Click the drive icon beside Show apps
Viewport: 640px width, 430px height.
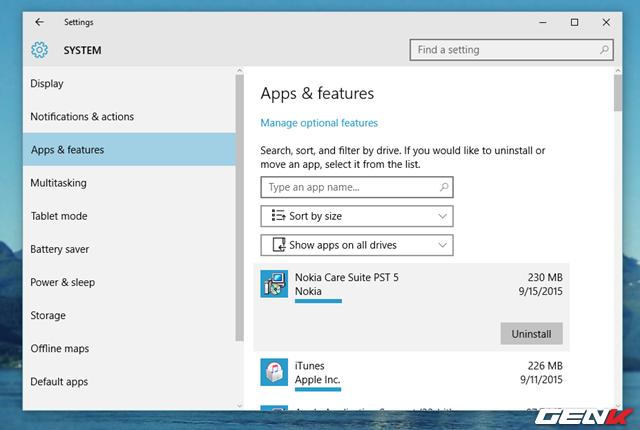click(279, 245)
